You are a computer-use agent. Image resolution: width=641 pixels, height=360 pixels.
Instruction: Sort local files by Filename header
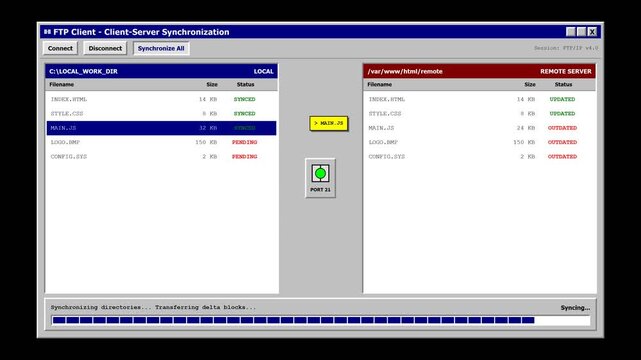[x=61, y=85]
